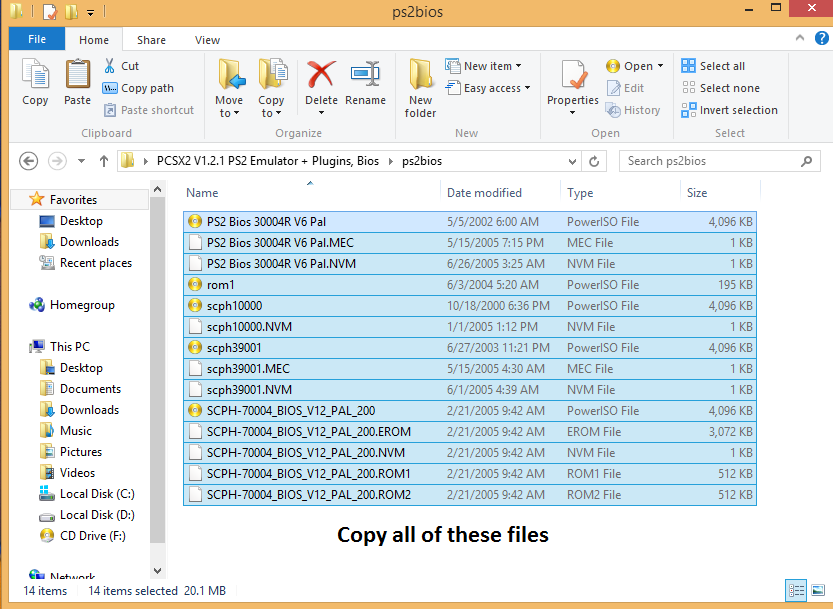
Task: Click Invert selection in the ribbon
Action: [729, 110]
